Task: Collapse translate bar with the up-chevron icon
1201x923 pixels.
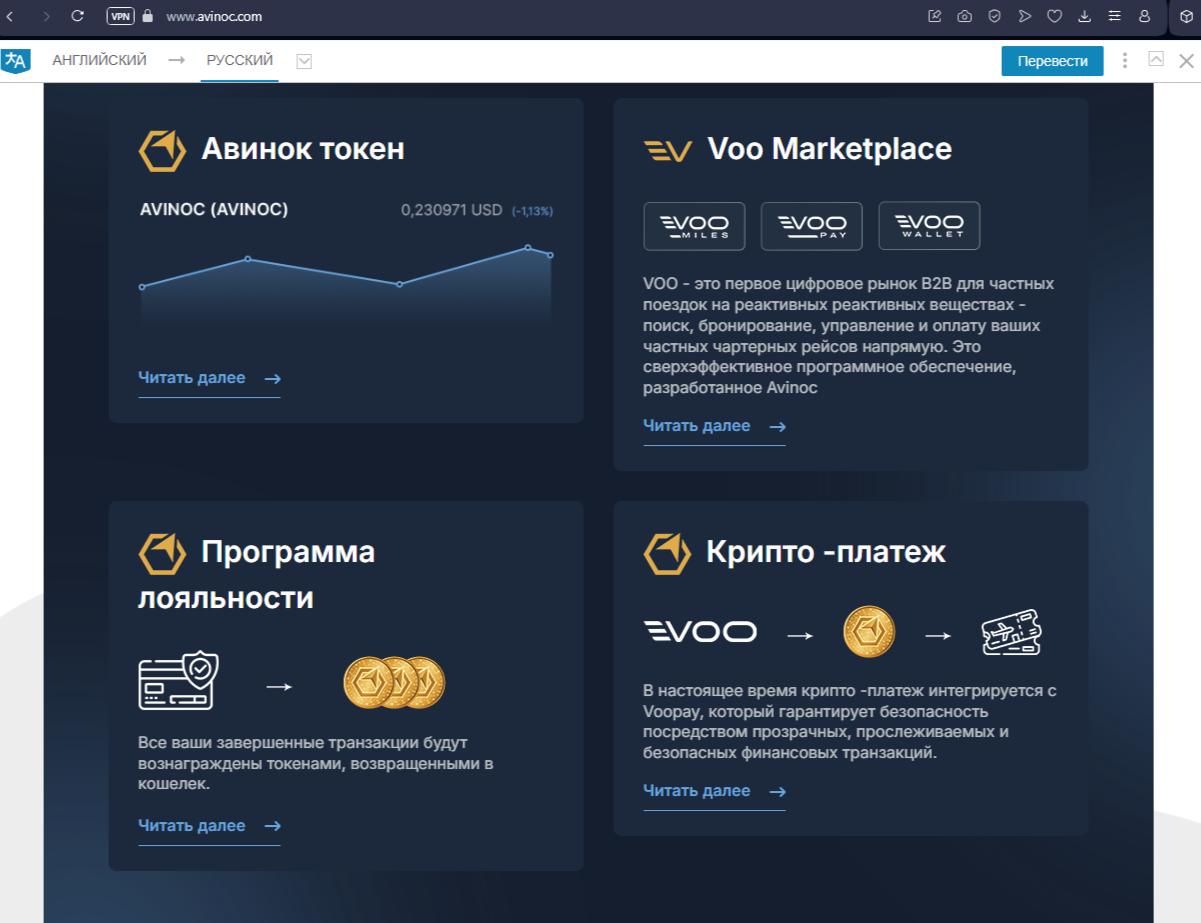Action: pyautogui.click(x=1156, y=60)
